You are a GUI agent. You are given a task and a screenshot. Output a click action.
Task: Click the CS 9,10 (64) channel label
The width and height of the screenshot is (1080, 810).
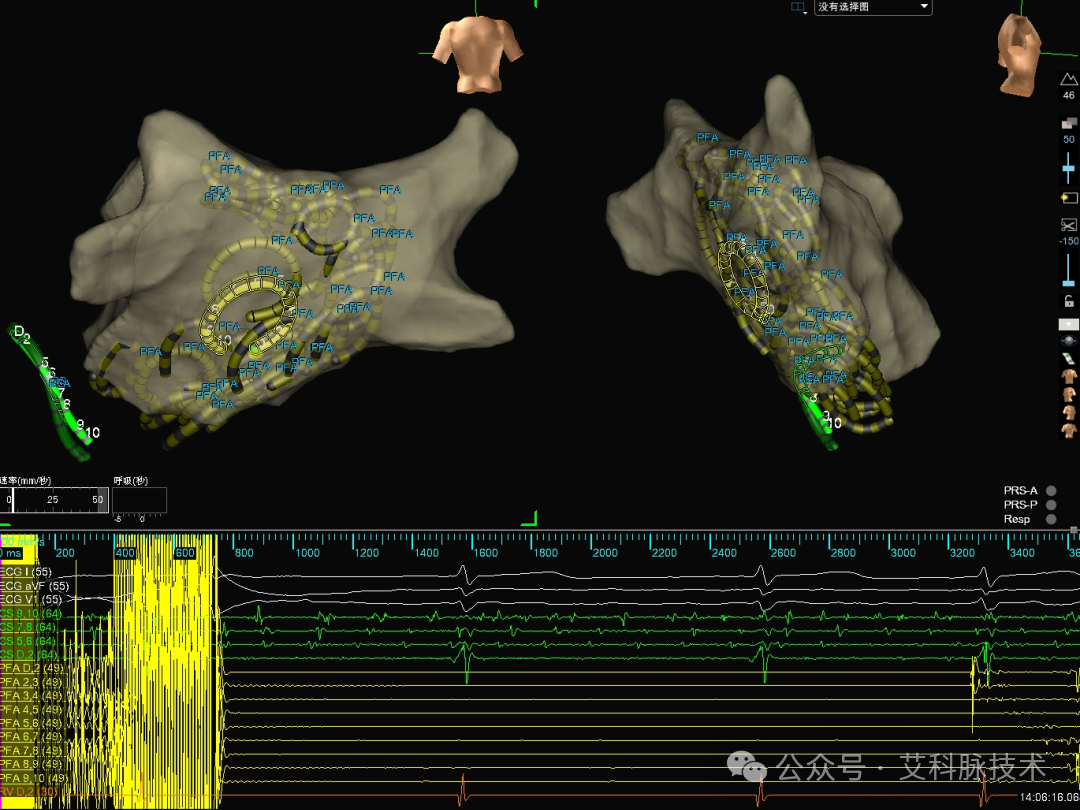coord(31,614)
